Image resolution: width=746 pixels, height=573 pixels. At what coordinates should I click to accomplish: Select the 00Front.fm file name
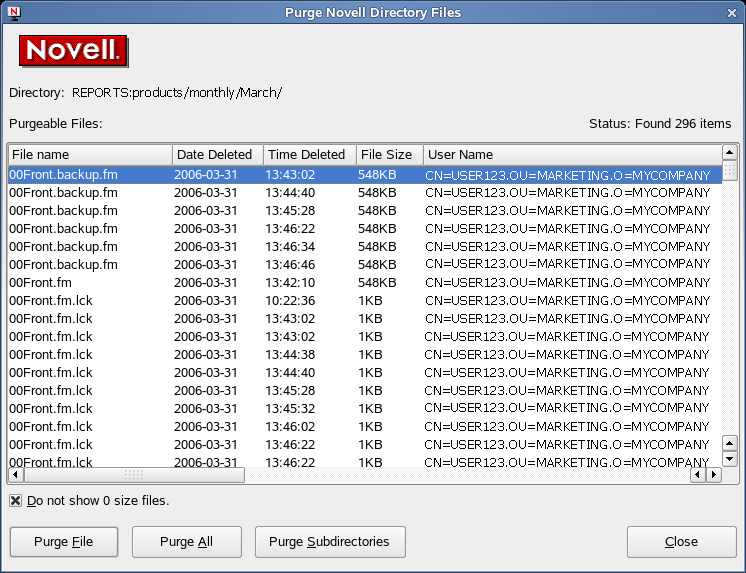[x=40, y=283]
